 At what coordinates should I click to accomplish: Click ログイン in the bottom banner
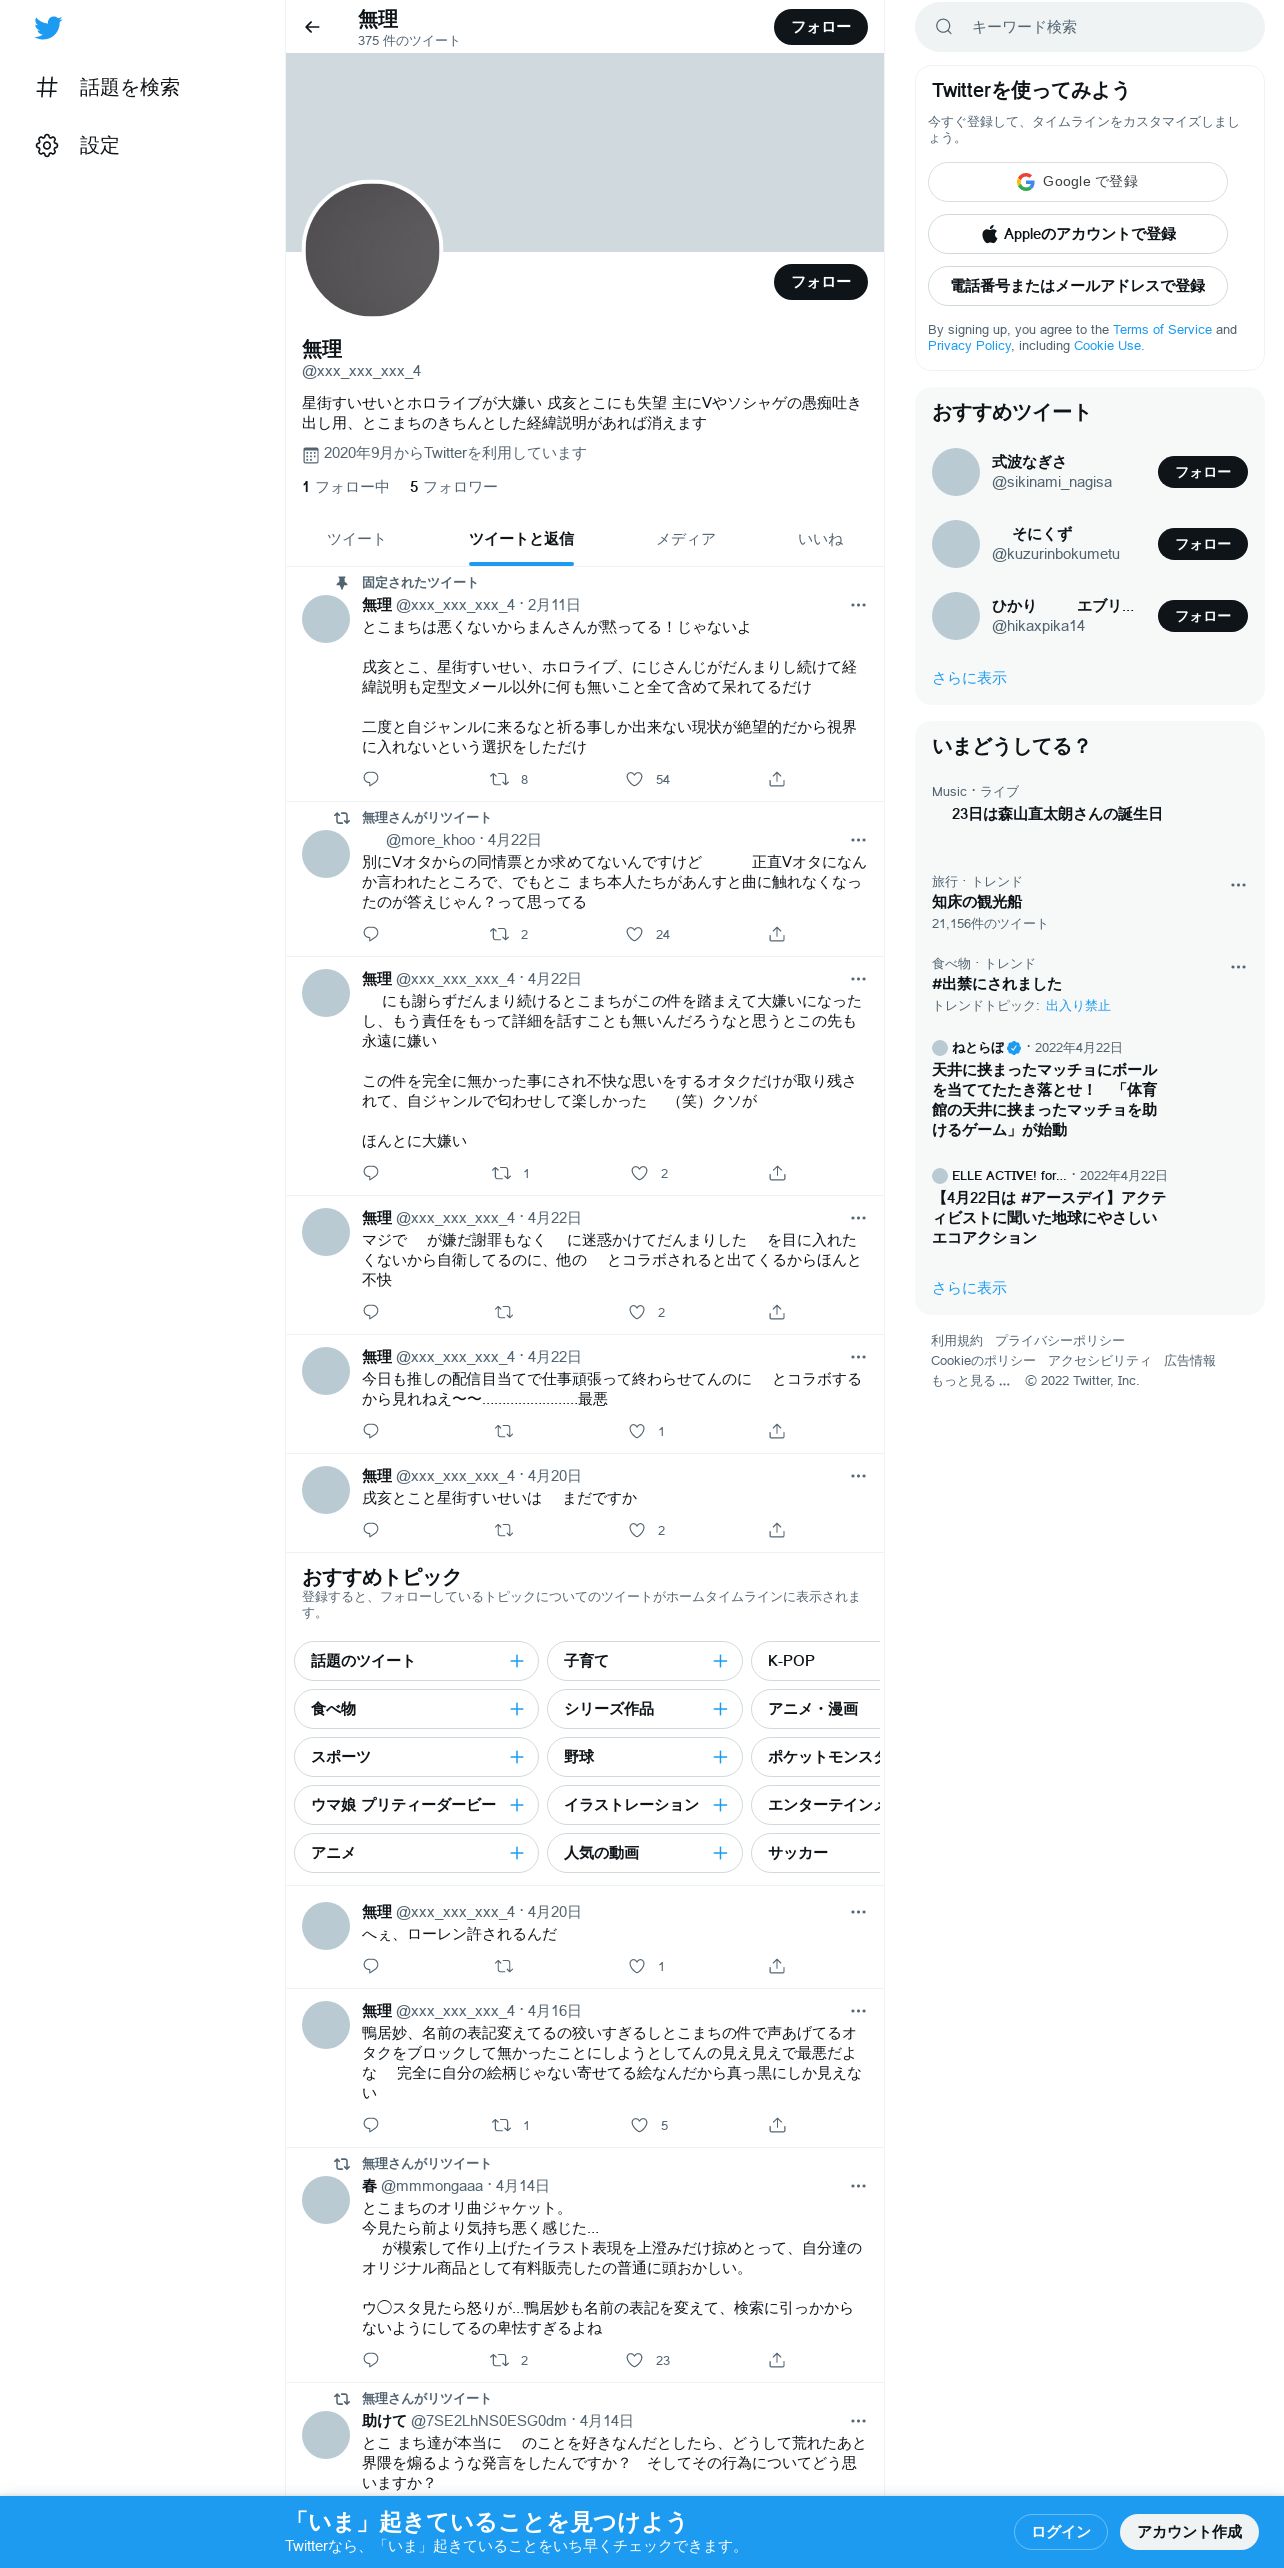pyautogui.click(x=1060, y=2531)
